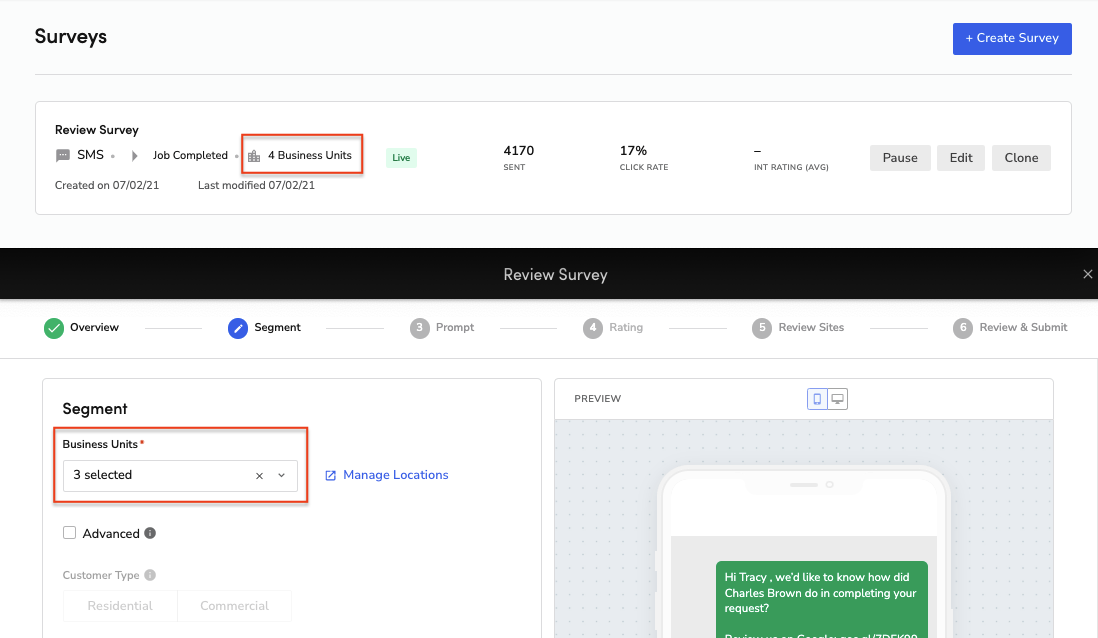The height and width of the screenshot is (638, 1098).
Task: Click the external link icon beside Manage Locations
Action: pos(331,476)
